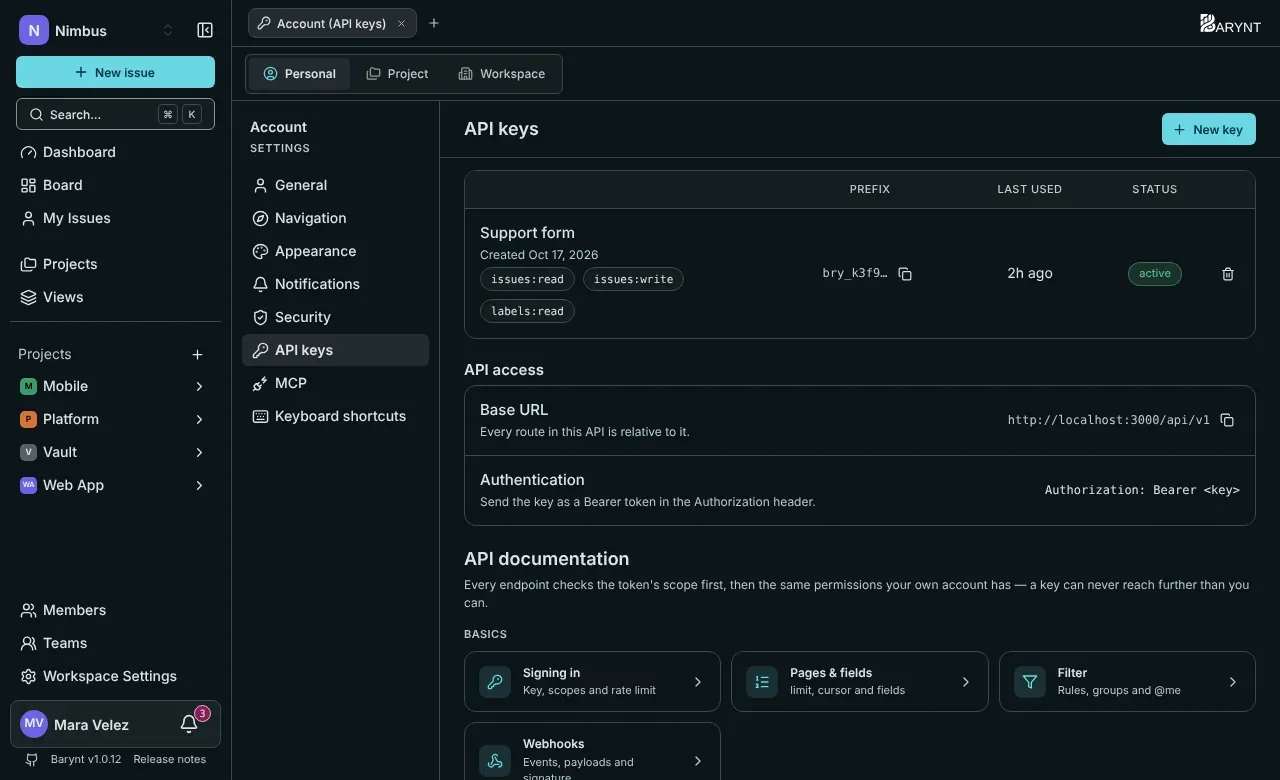Focus the Search field
Screen dimensions: 1280x780
pos(115,114)
